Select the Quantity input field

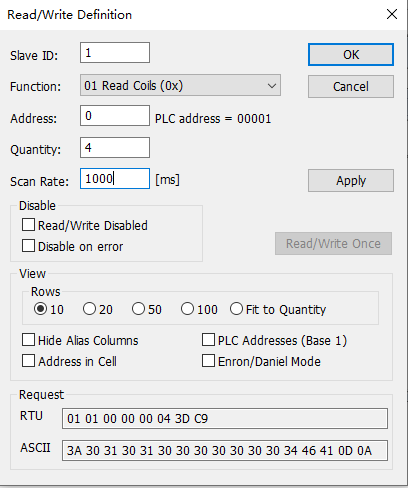coord(115,147)
